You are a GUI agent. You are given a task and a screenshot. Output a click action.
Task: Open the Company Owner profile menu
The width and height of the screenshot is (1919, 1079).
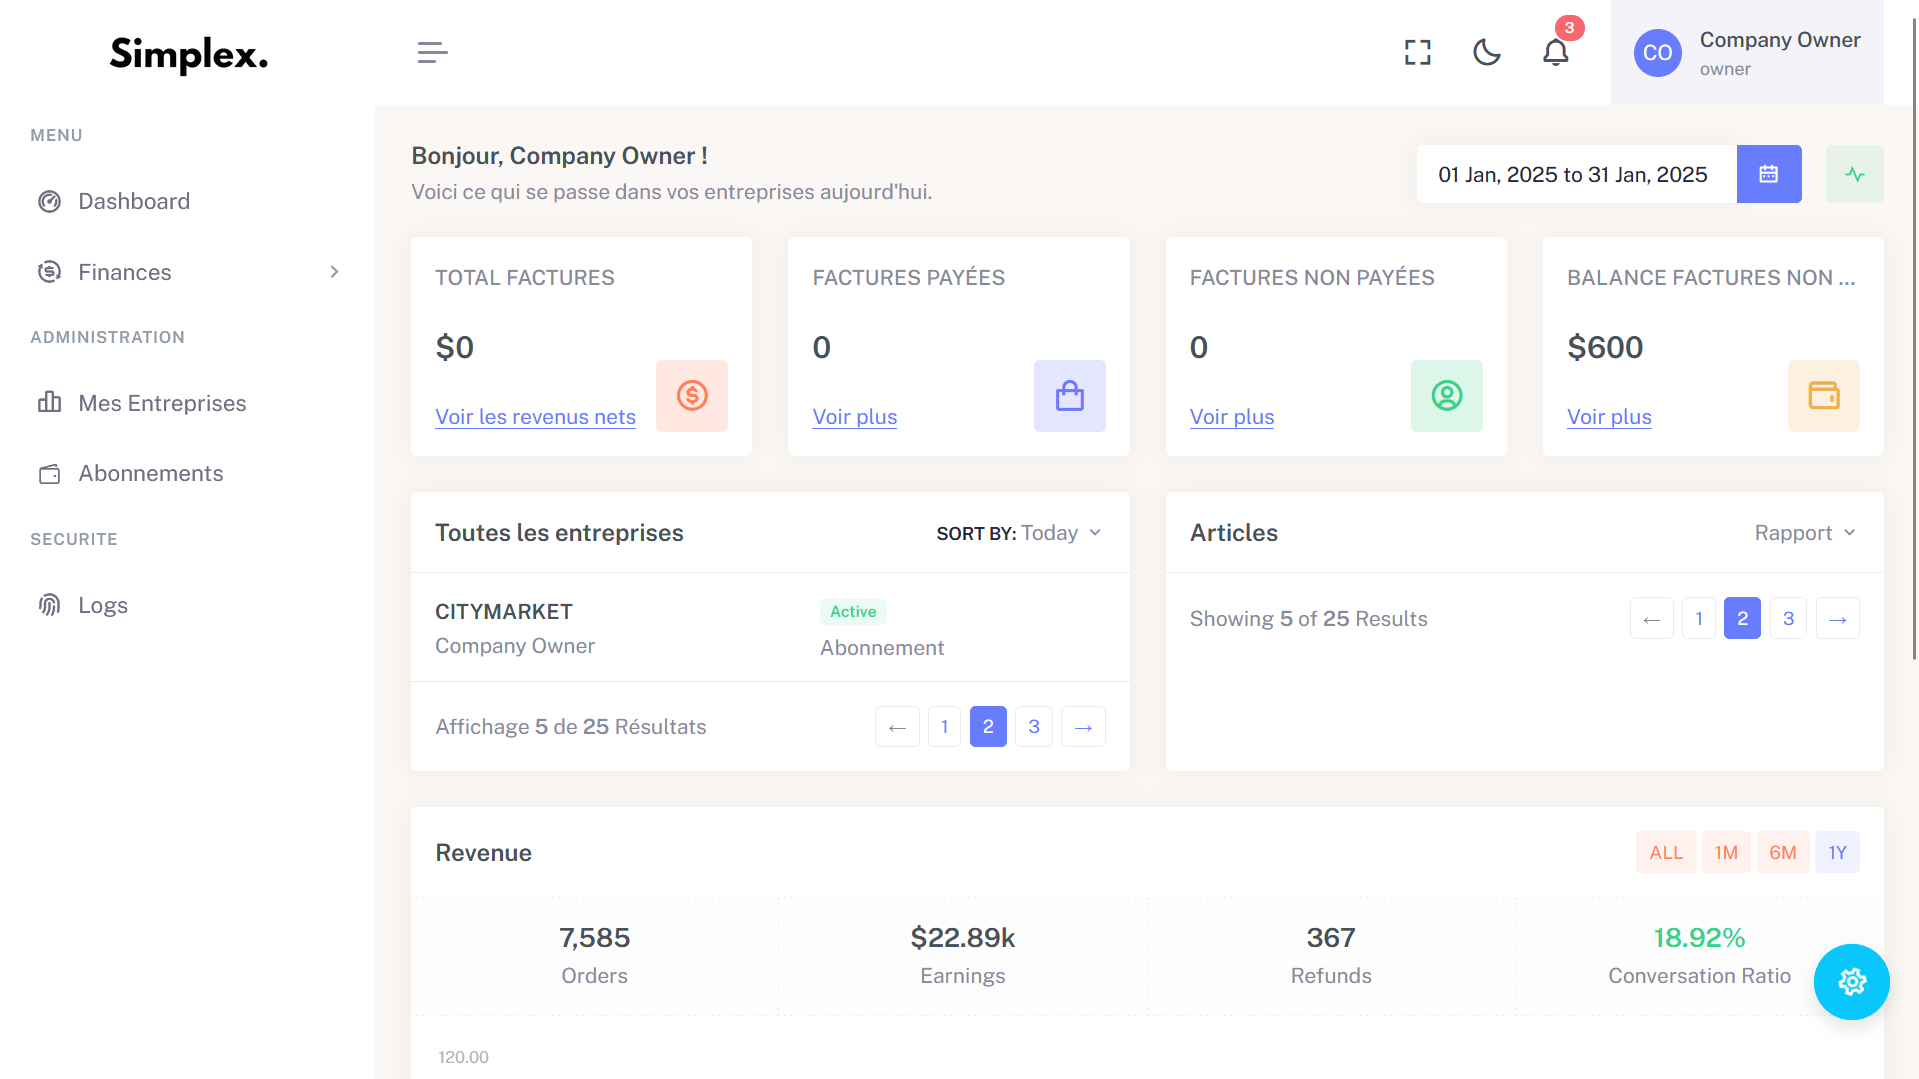(x=1747, y=53)
